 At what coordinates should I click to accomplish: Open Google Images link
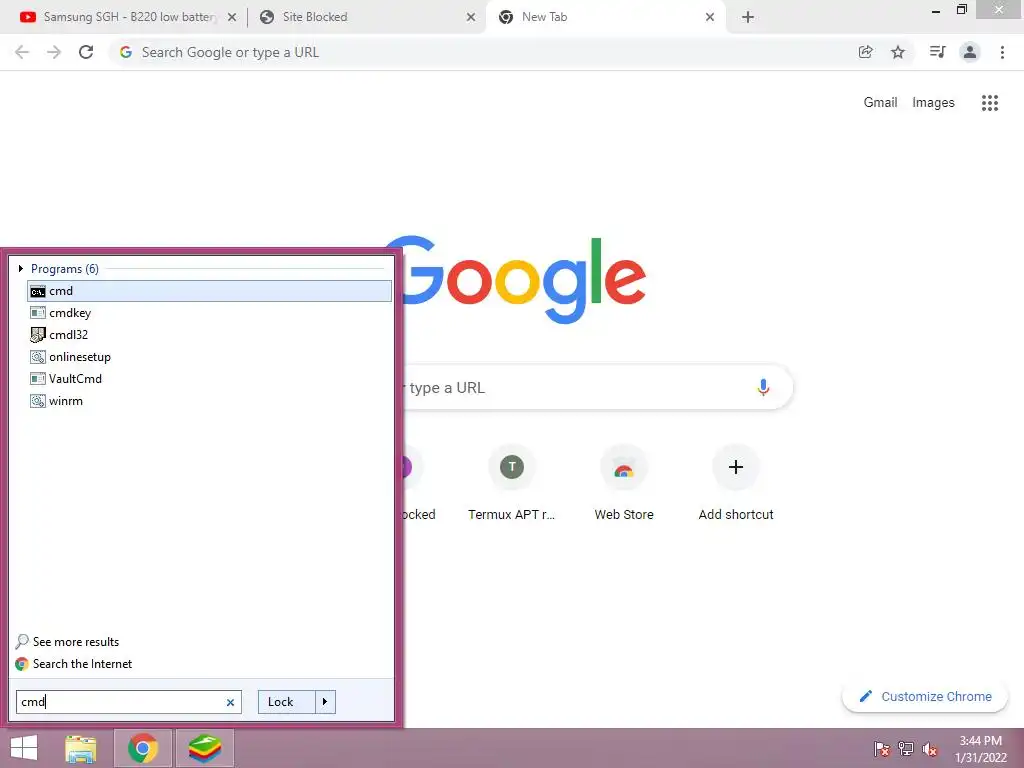click(x=933, y=103)
